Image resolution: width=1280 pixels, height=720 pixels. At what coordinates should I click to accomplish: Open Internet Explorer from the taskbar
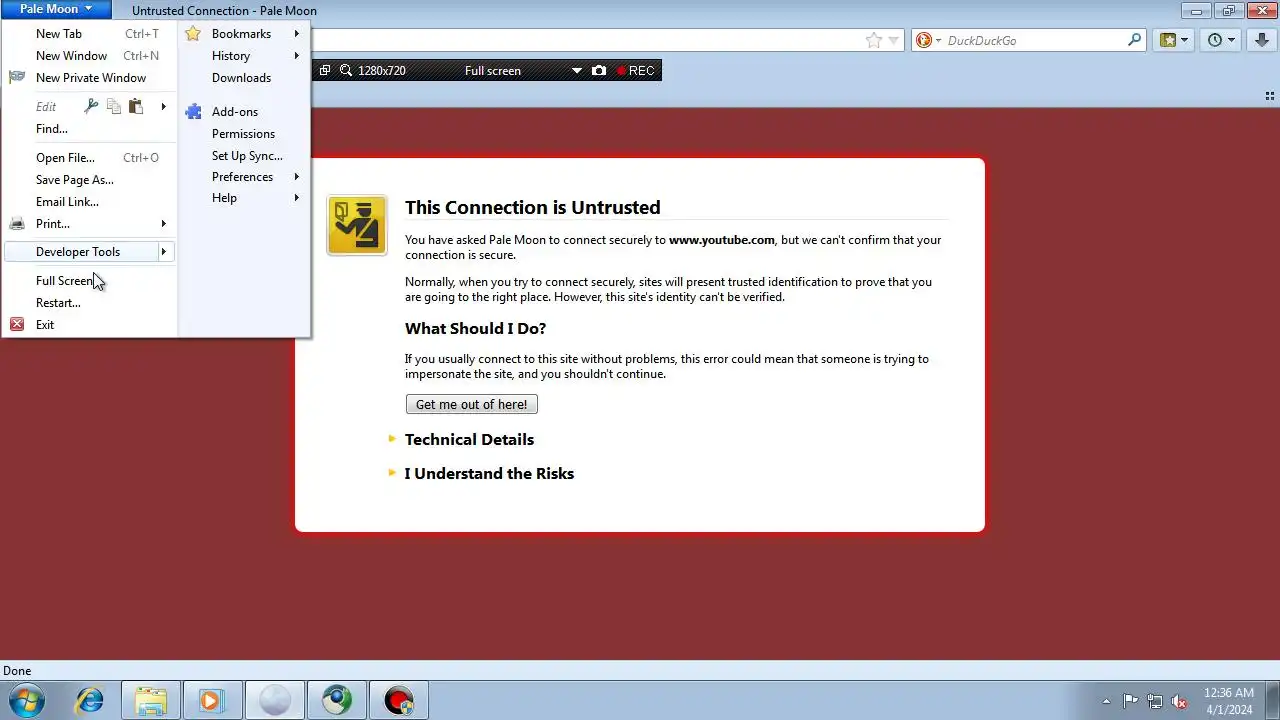(x=90, y=700)
